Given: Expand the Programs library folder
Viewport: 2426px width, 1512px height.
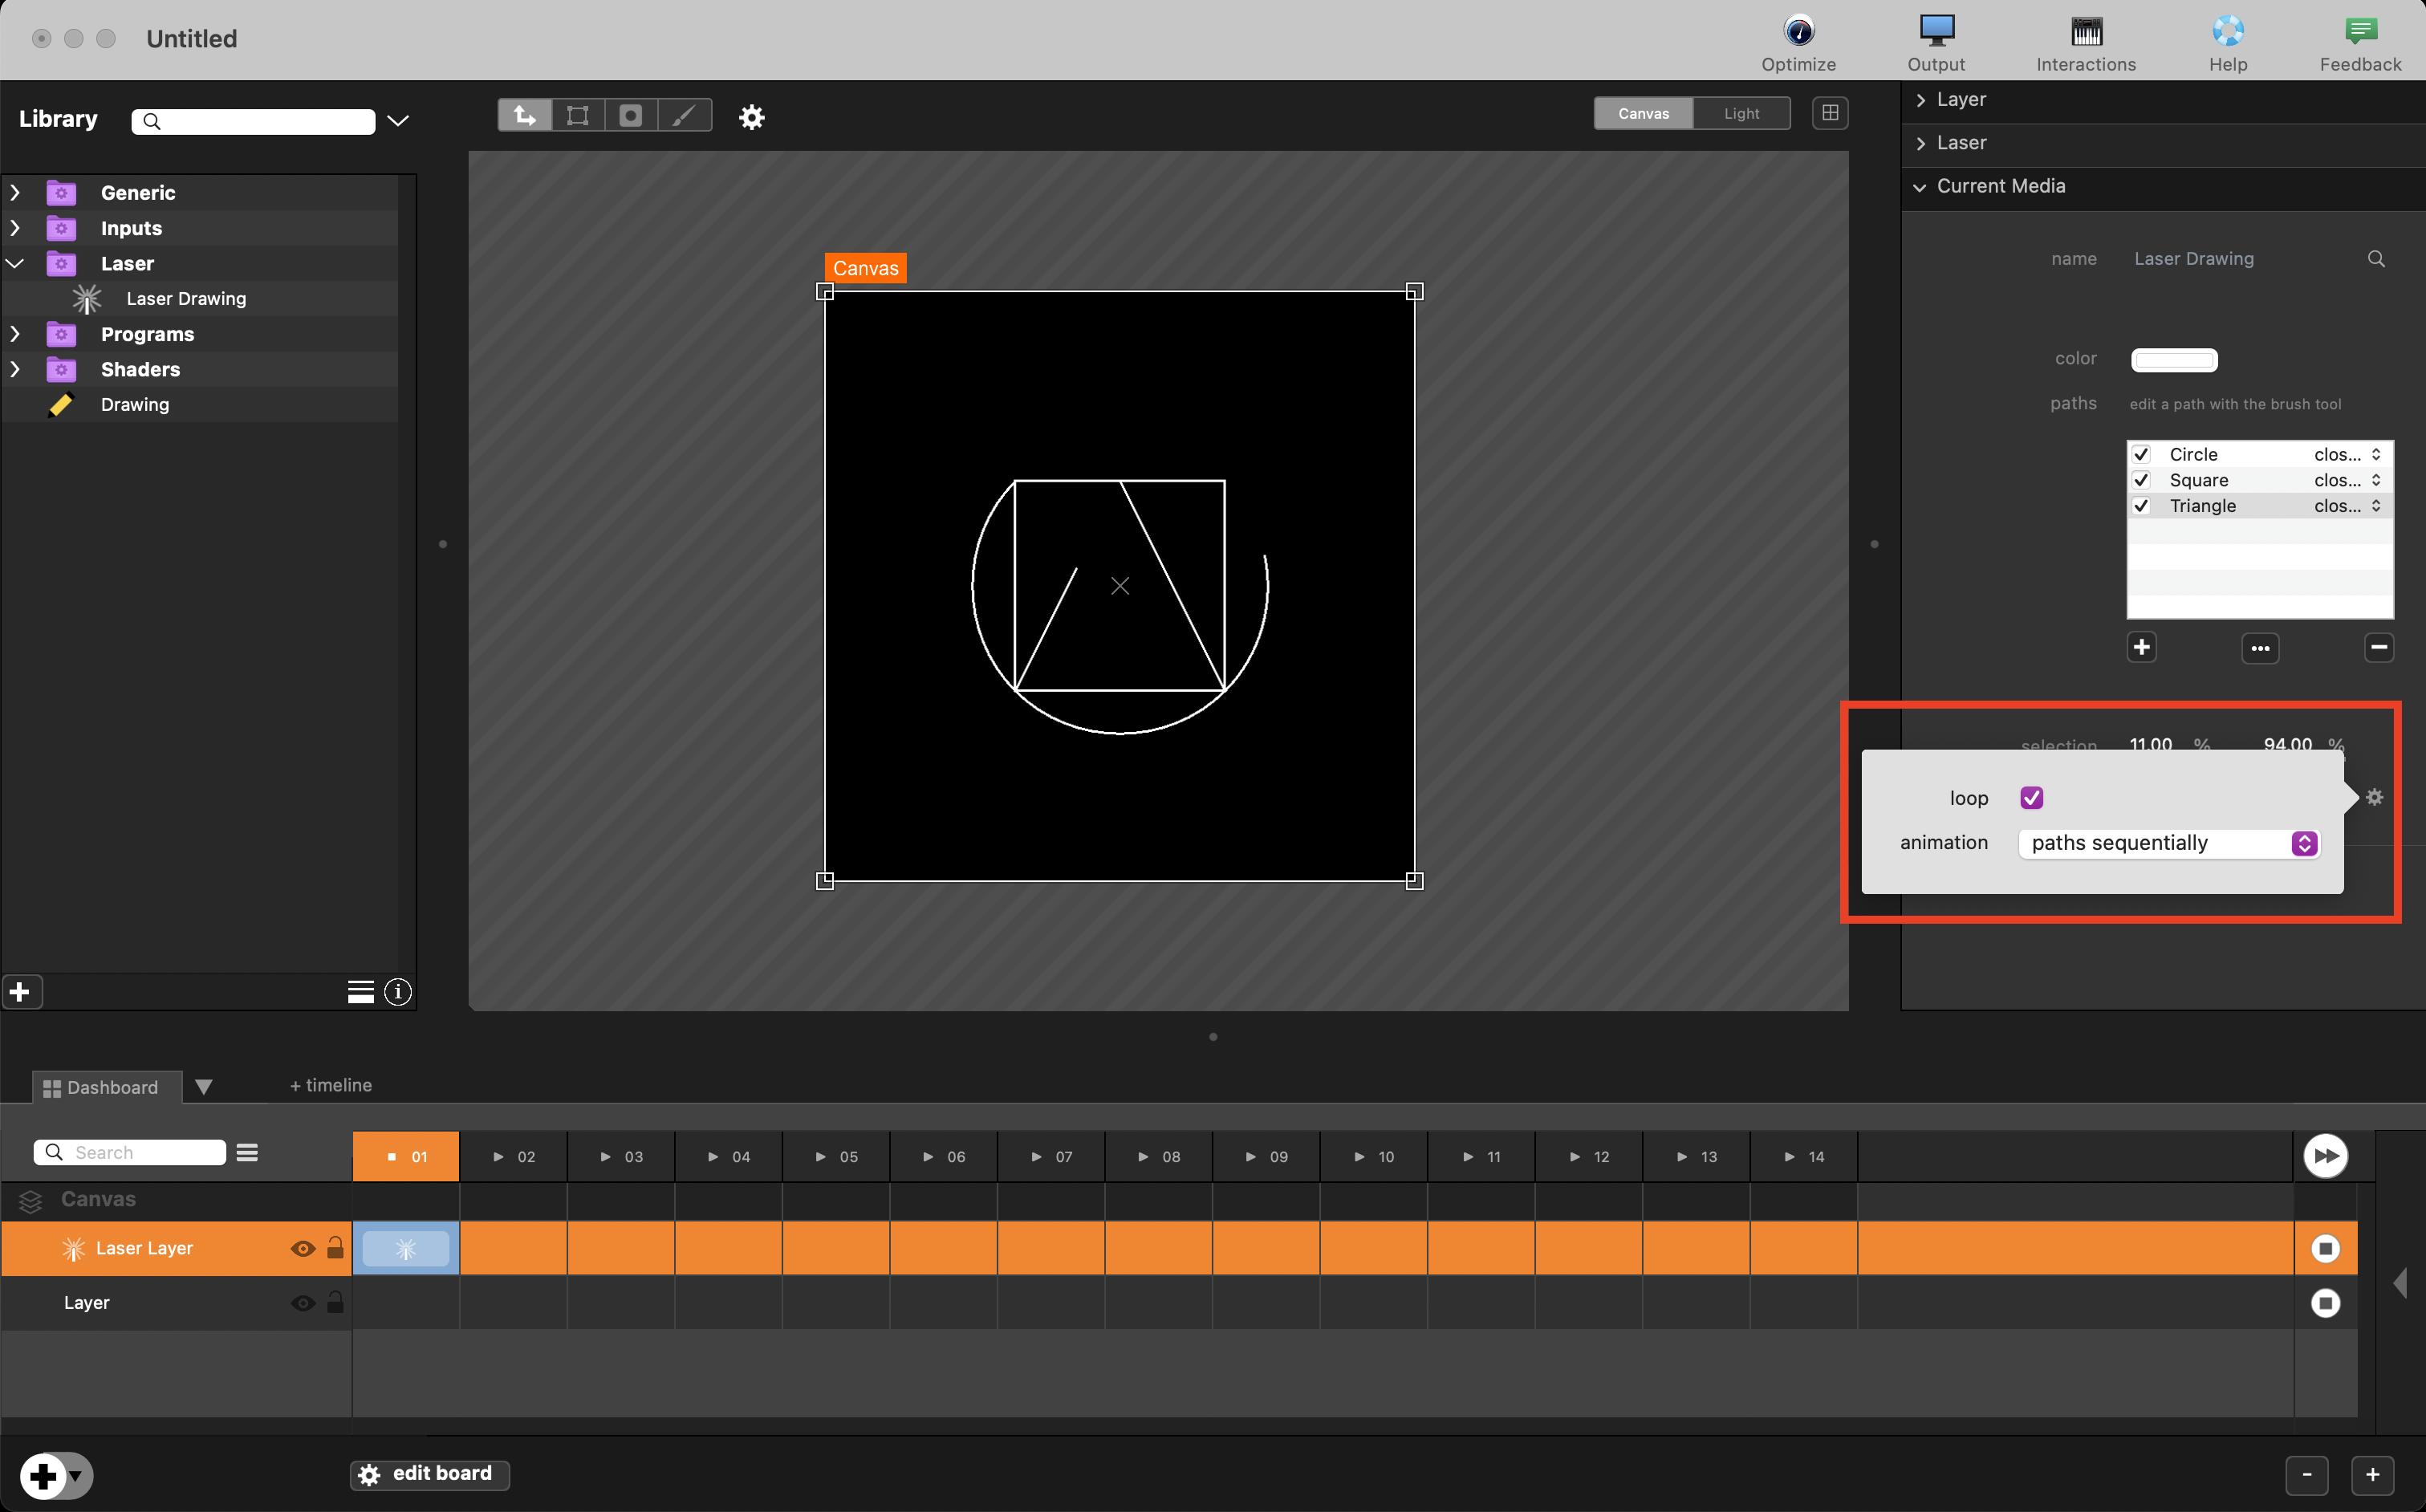Looking at the screenshot, I should click(15, 334).
